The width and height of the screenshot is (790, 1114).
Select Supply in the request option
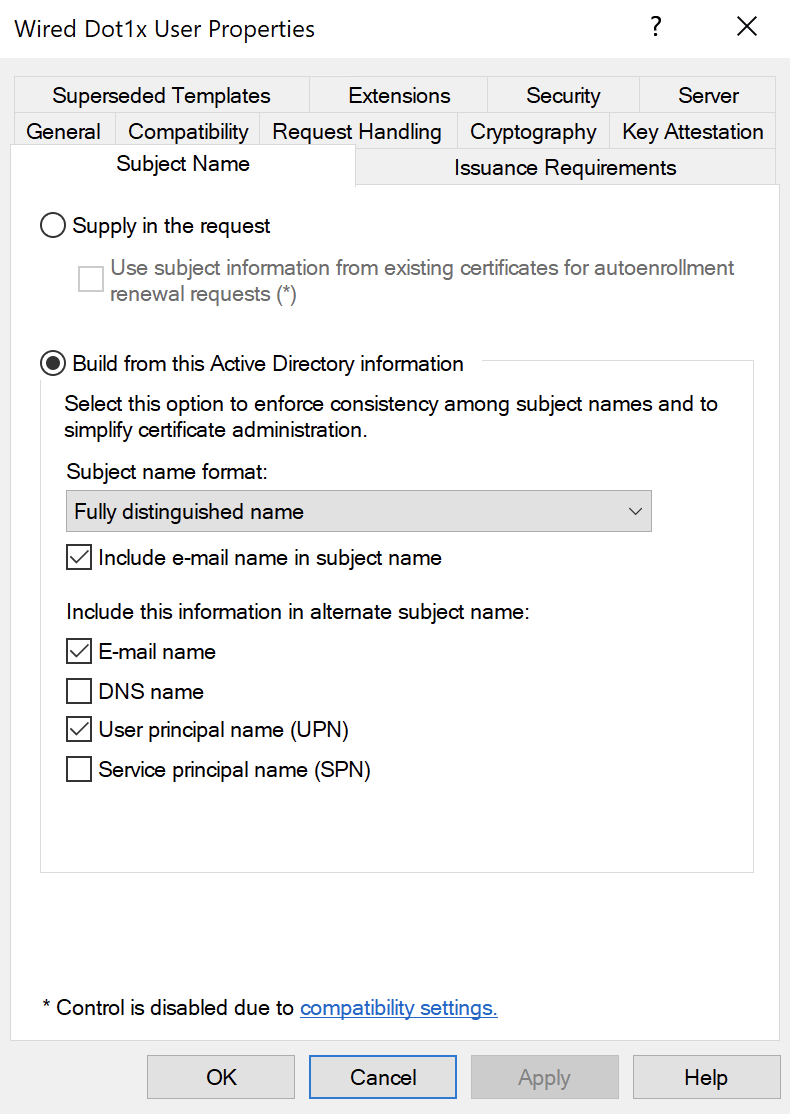(x=53, y=226)
